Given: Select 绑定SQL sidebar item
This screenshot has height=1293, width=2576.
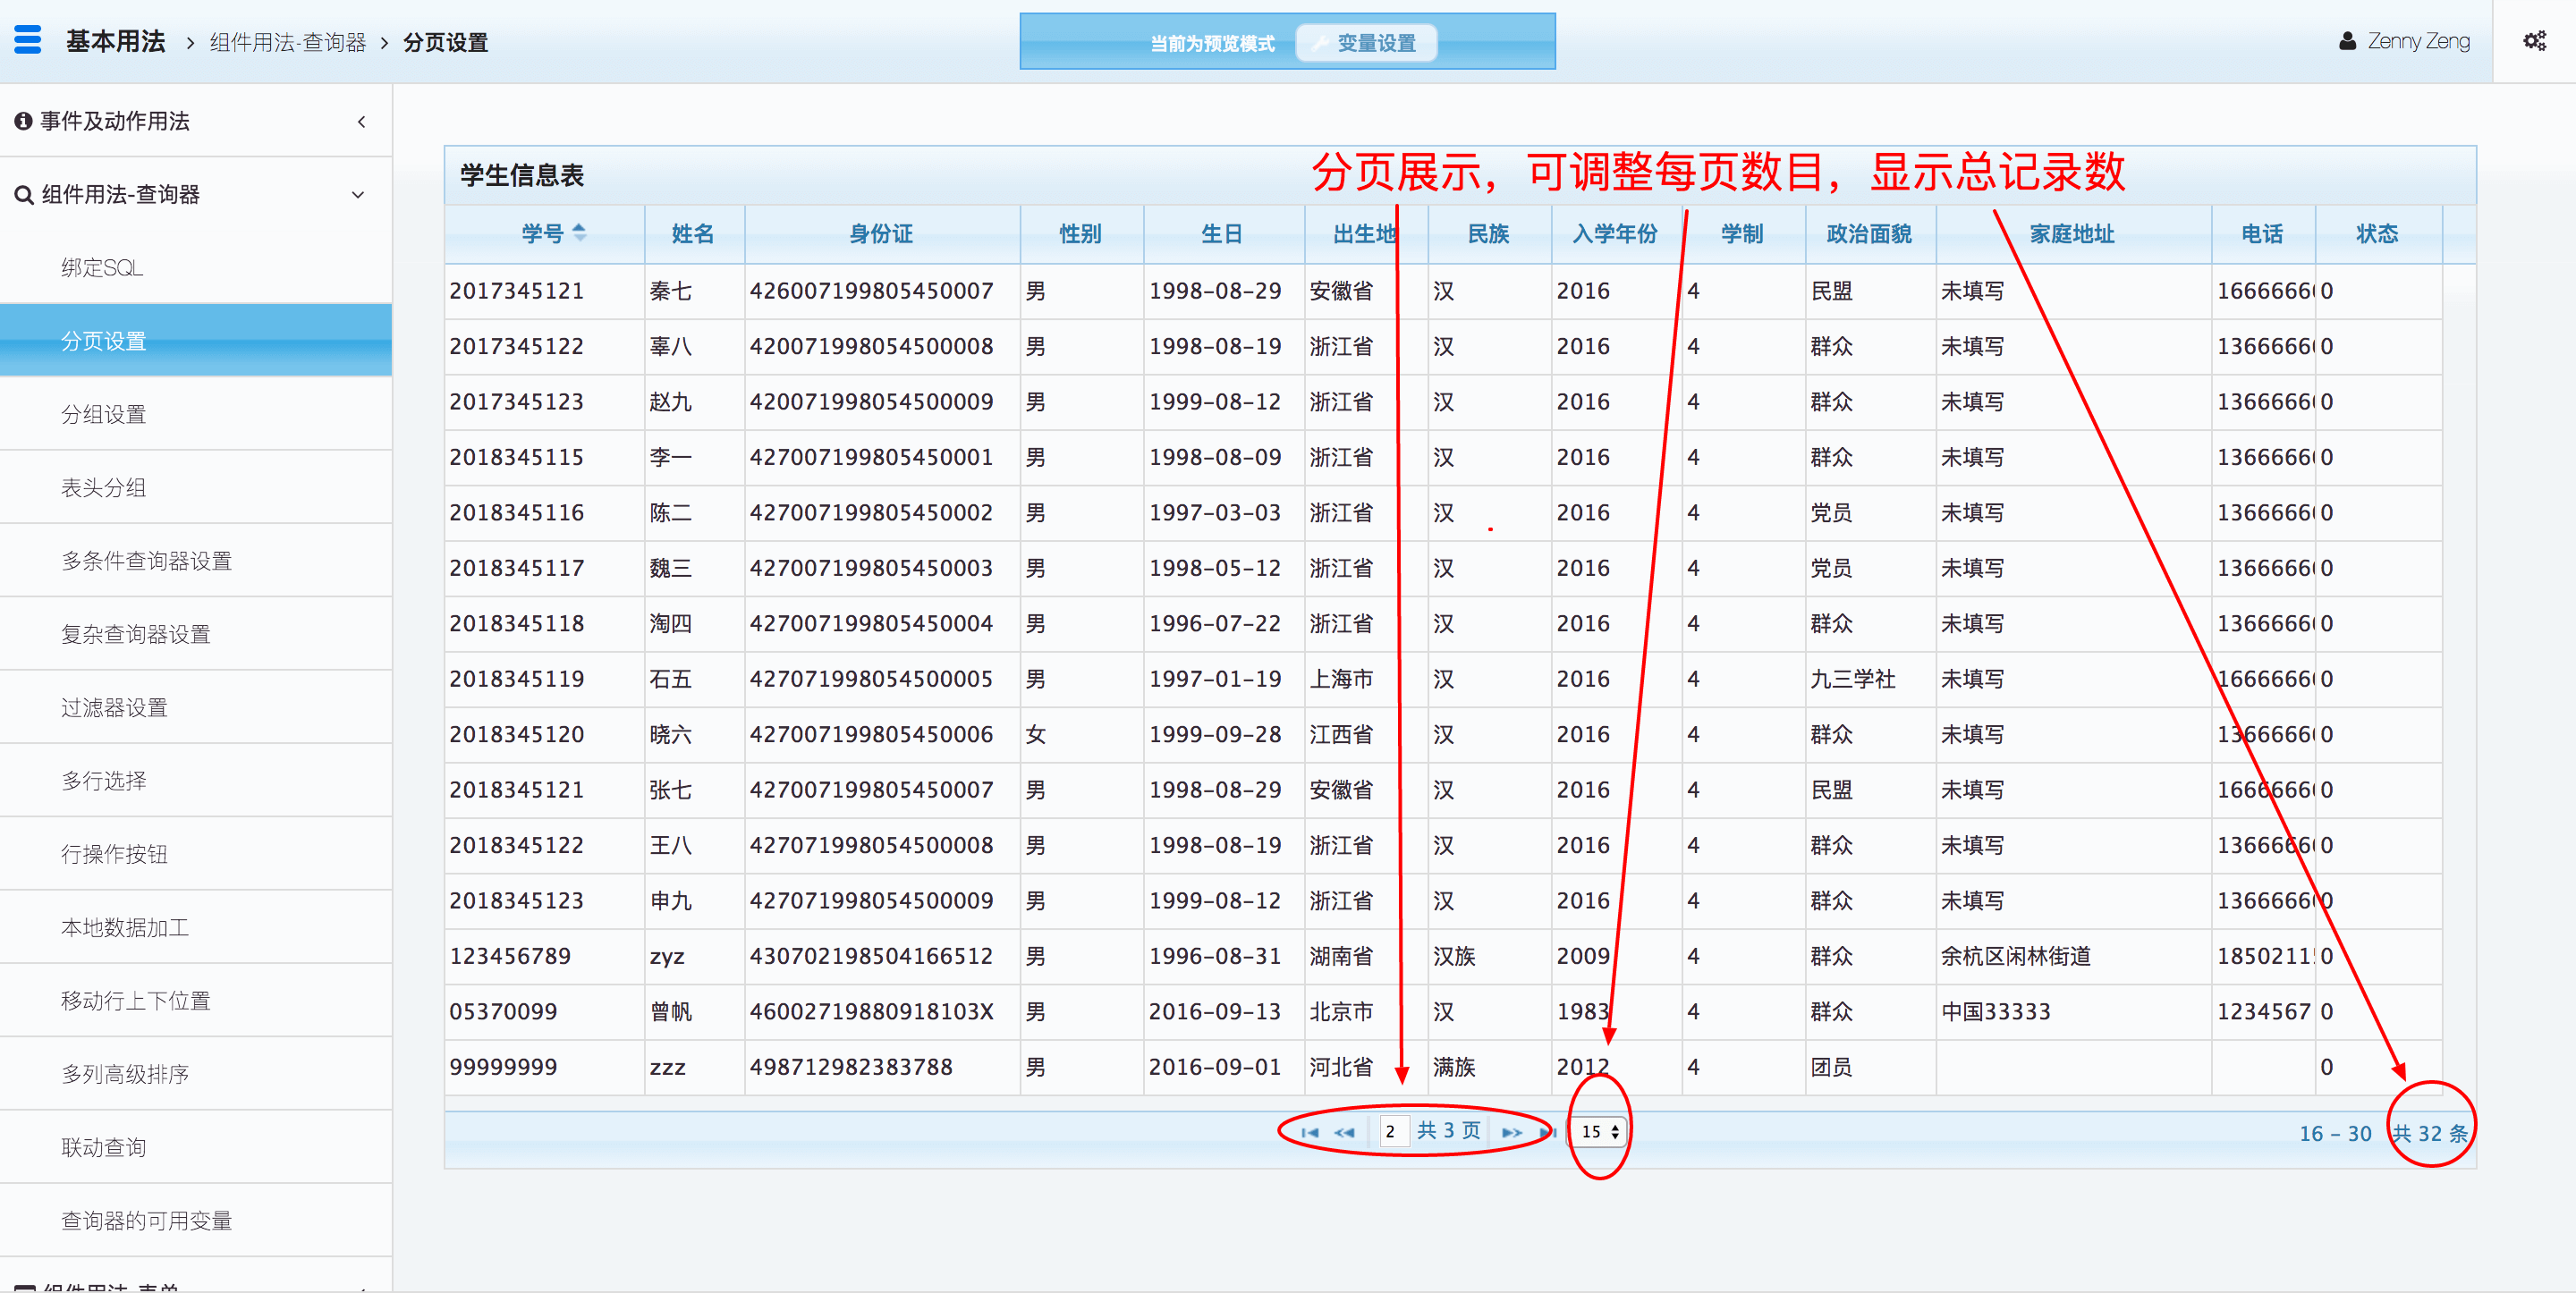Looking at the screenshot, I should pos(102,268).
